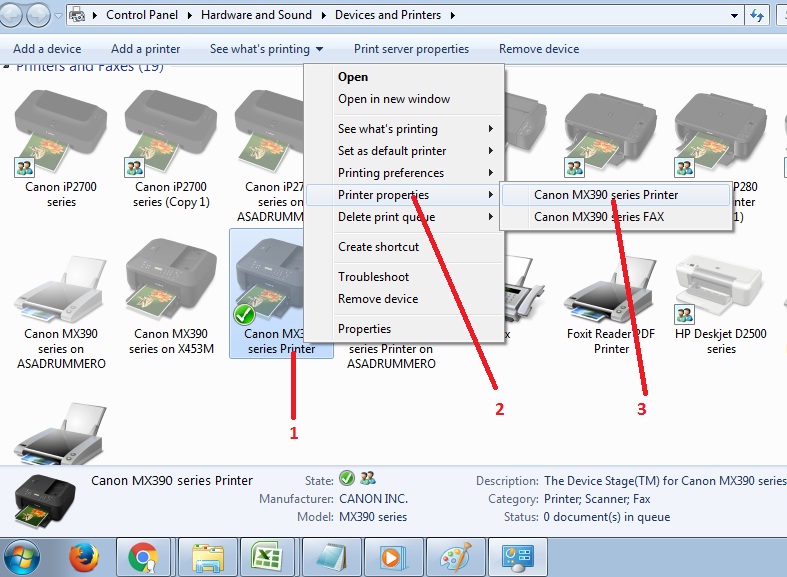Expand See what's printing toolbar dropdown arrow
Screen dimensions: 787x577
pyautogui.click(x=320, y=49)
